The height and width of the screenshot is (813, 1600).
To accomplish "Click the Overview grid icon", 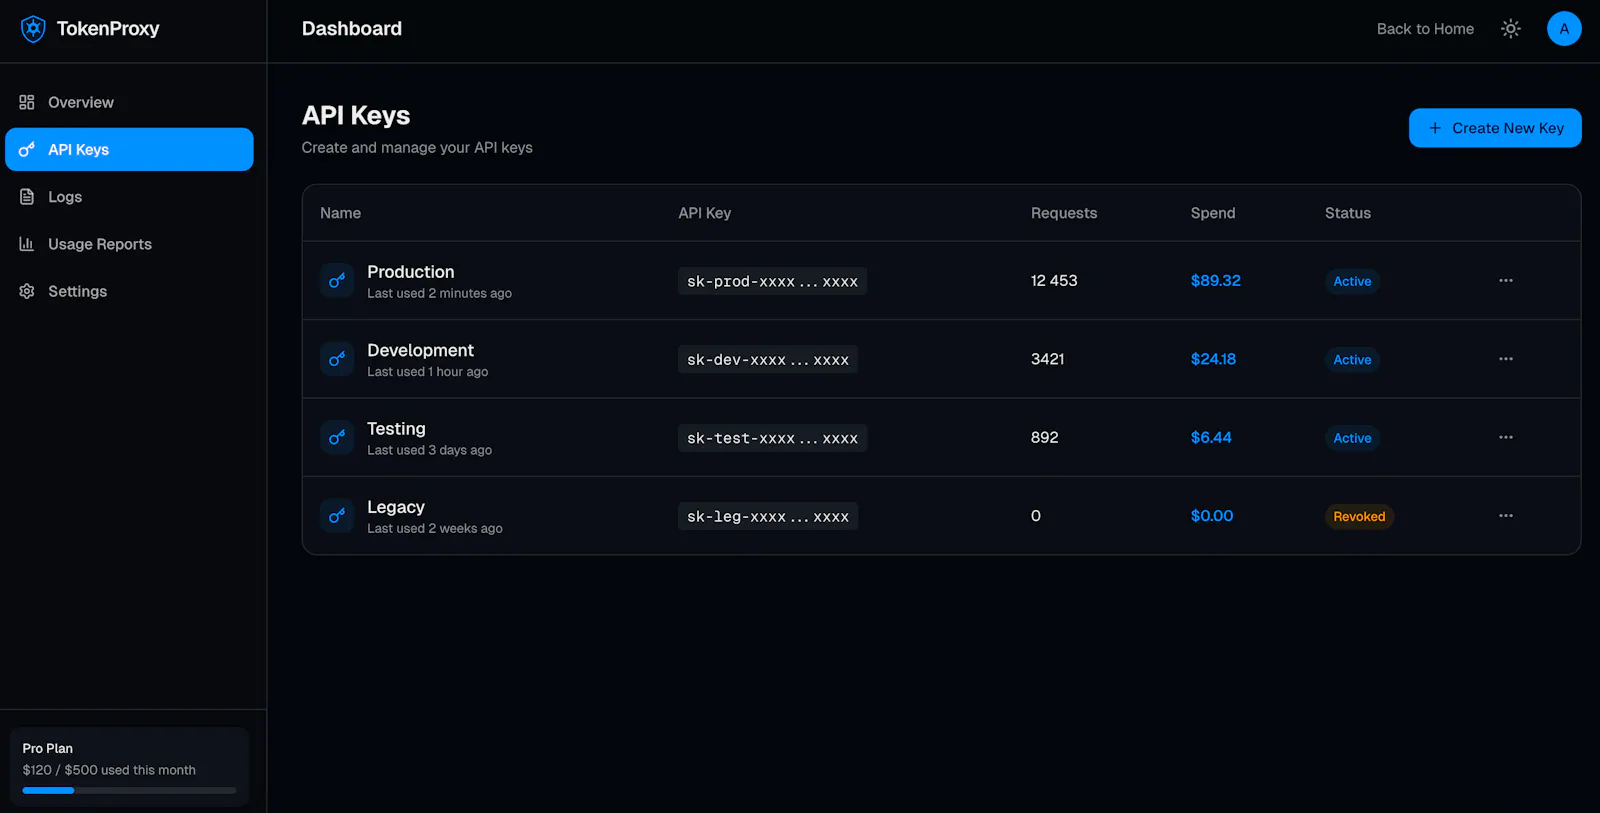I will click(27, 102).
